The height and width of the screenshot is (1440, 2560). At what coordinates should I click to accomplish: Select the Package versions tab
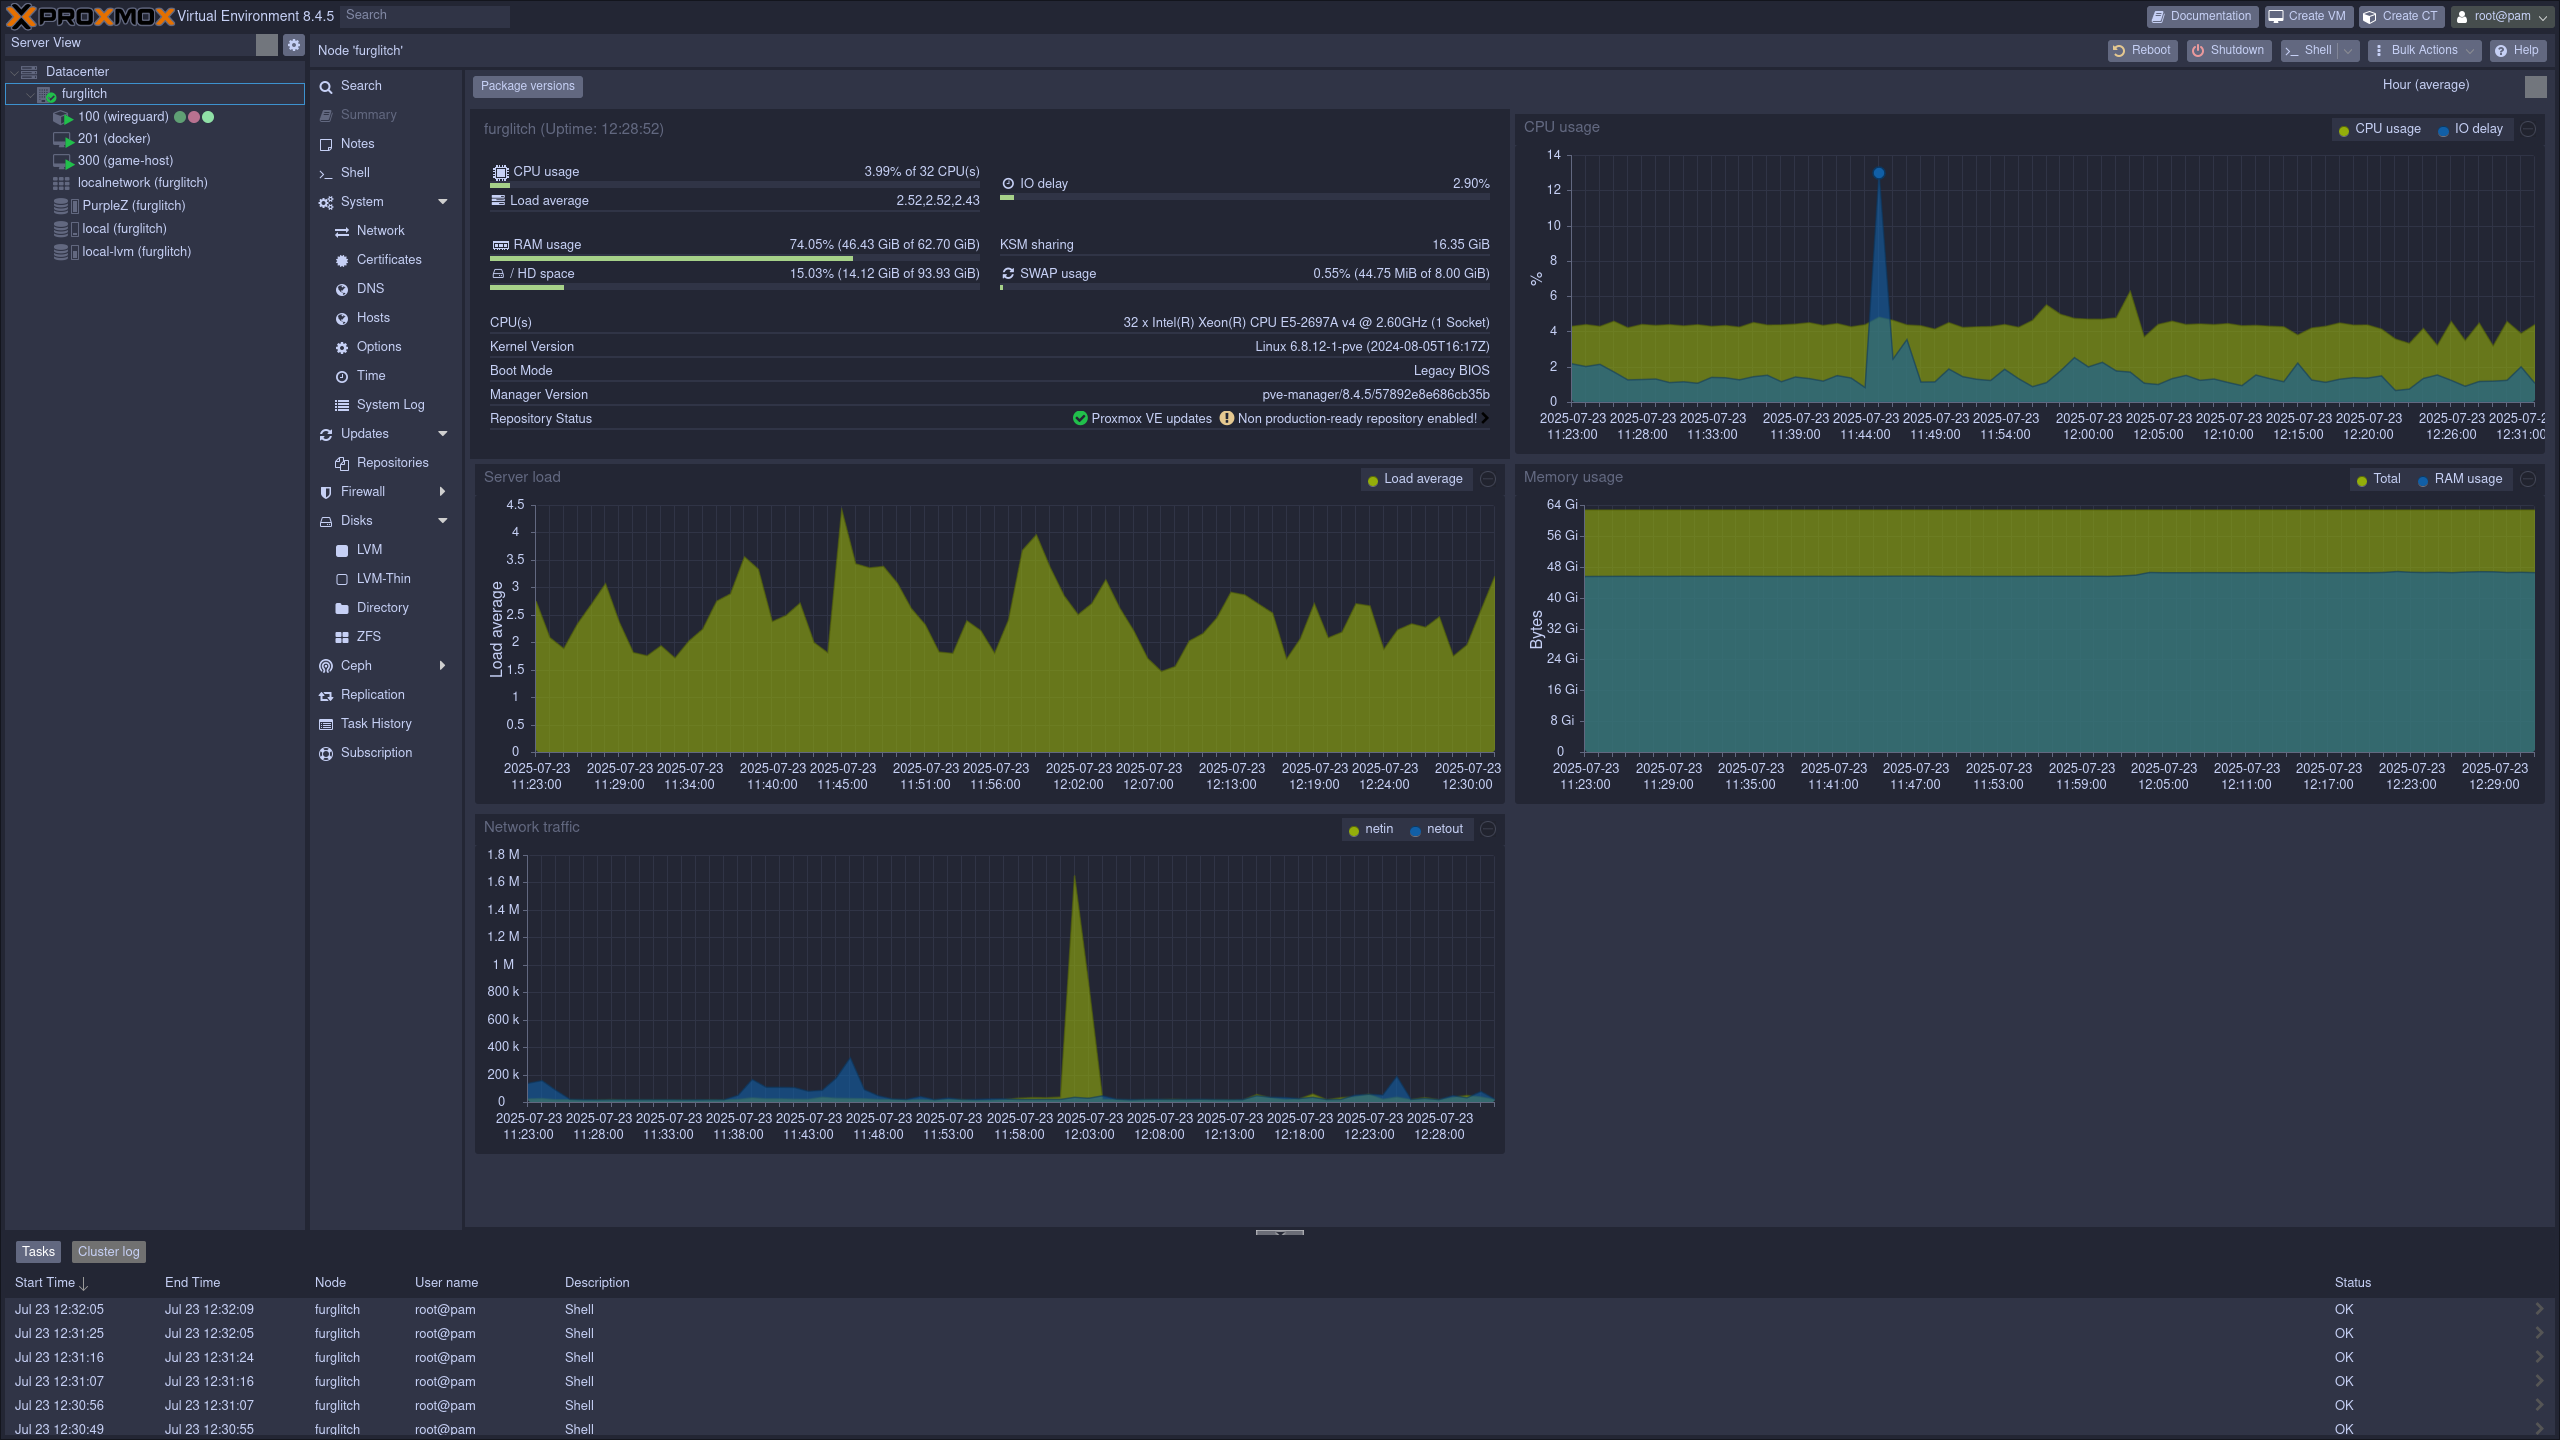pyautogui.click(x=527, y=86)
